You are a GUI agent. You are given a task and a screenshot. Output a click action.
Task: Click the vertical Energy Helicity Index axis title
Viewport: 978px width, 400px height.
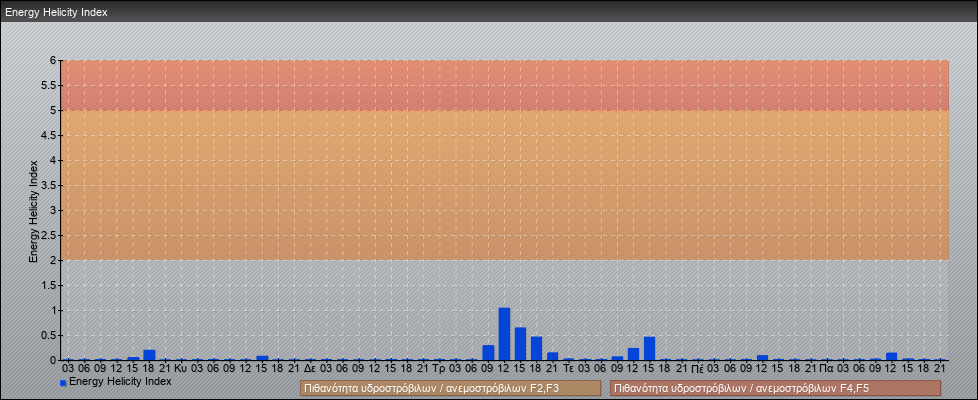pyautogui.click(x=33, y=211)
